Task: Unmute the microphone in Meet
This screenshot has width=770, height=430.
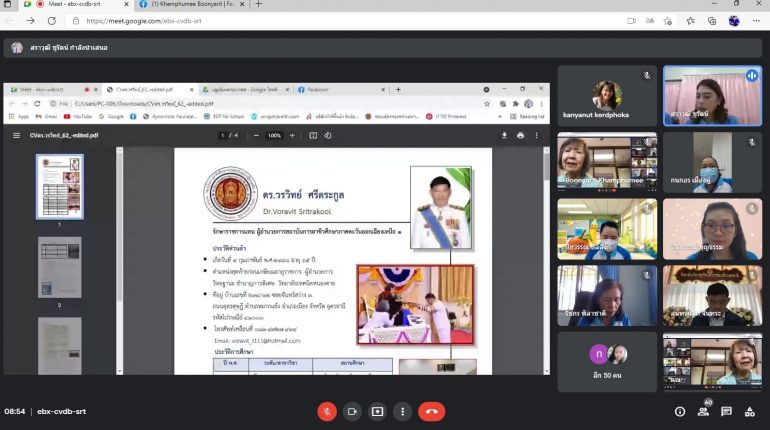Action: coord(327,411)
